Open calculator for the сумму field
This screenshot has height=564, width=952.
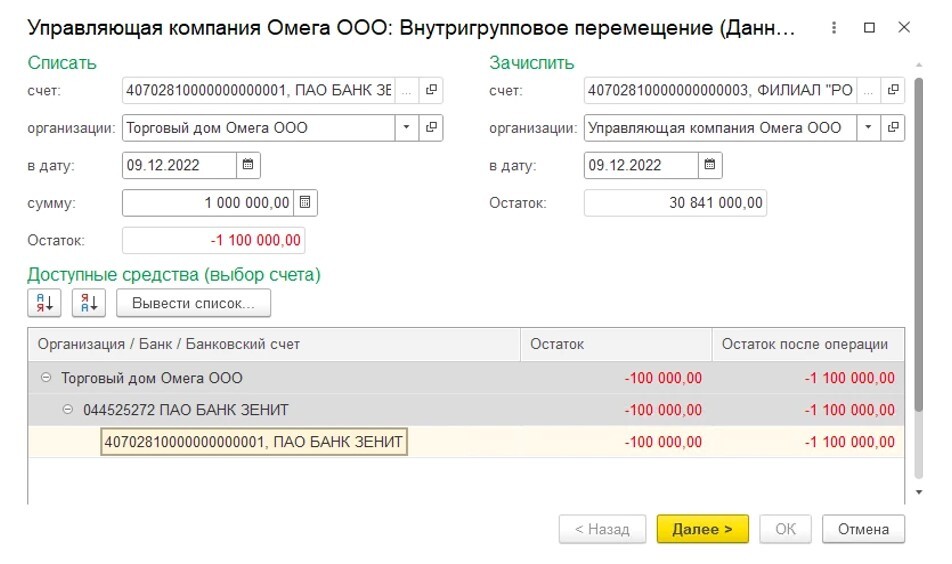(305, 203)
